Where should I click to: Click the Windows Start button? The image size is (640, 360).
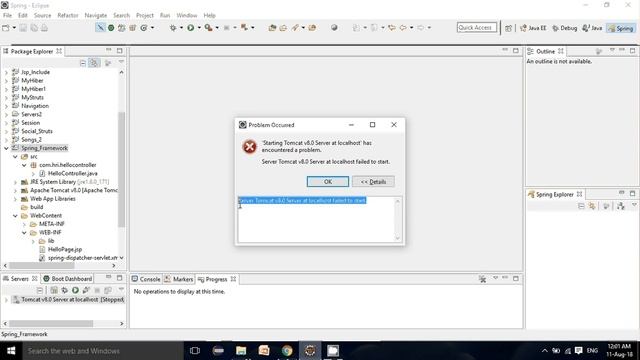tap(11, 351)
